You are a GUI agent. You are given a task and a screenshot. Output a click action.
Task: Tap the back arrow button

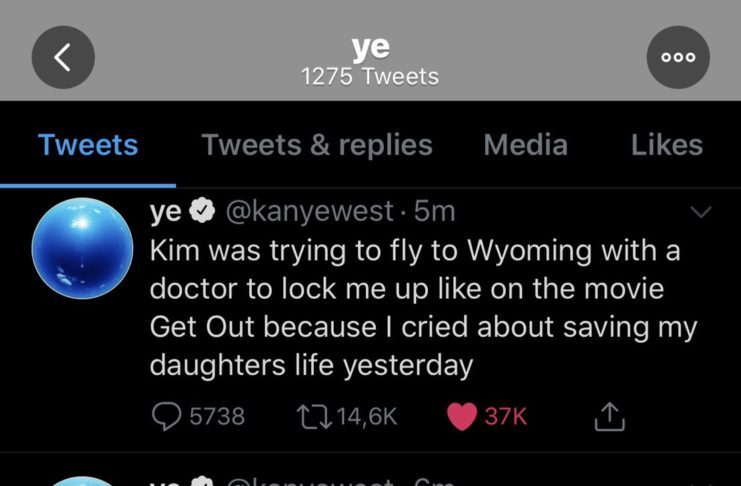pyautogui.click(x=63, y=57)
